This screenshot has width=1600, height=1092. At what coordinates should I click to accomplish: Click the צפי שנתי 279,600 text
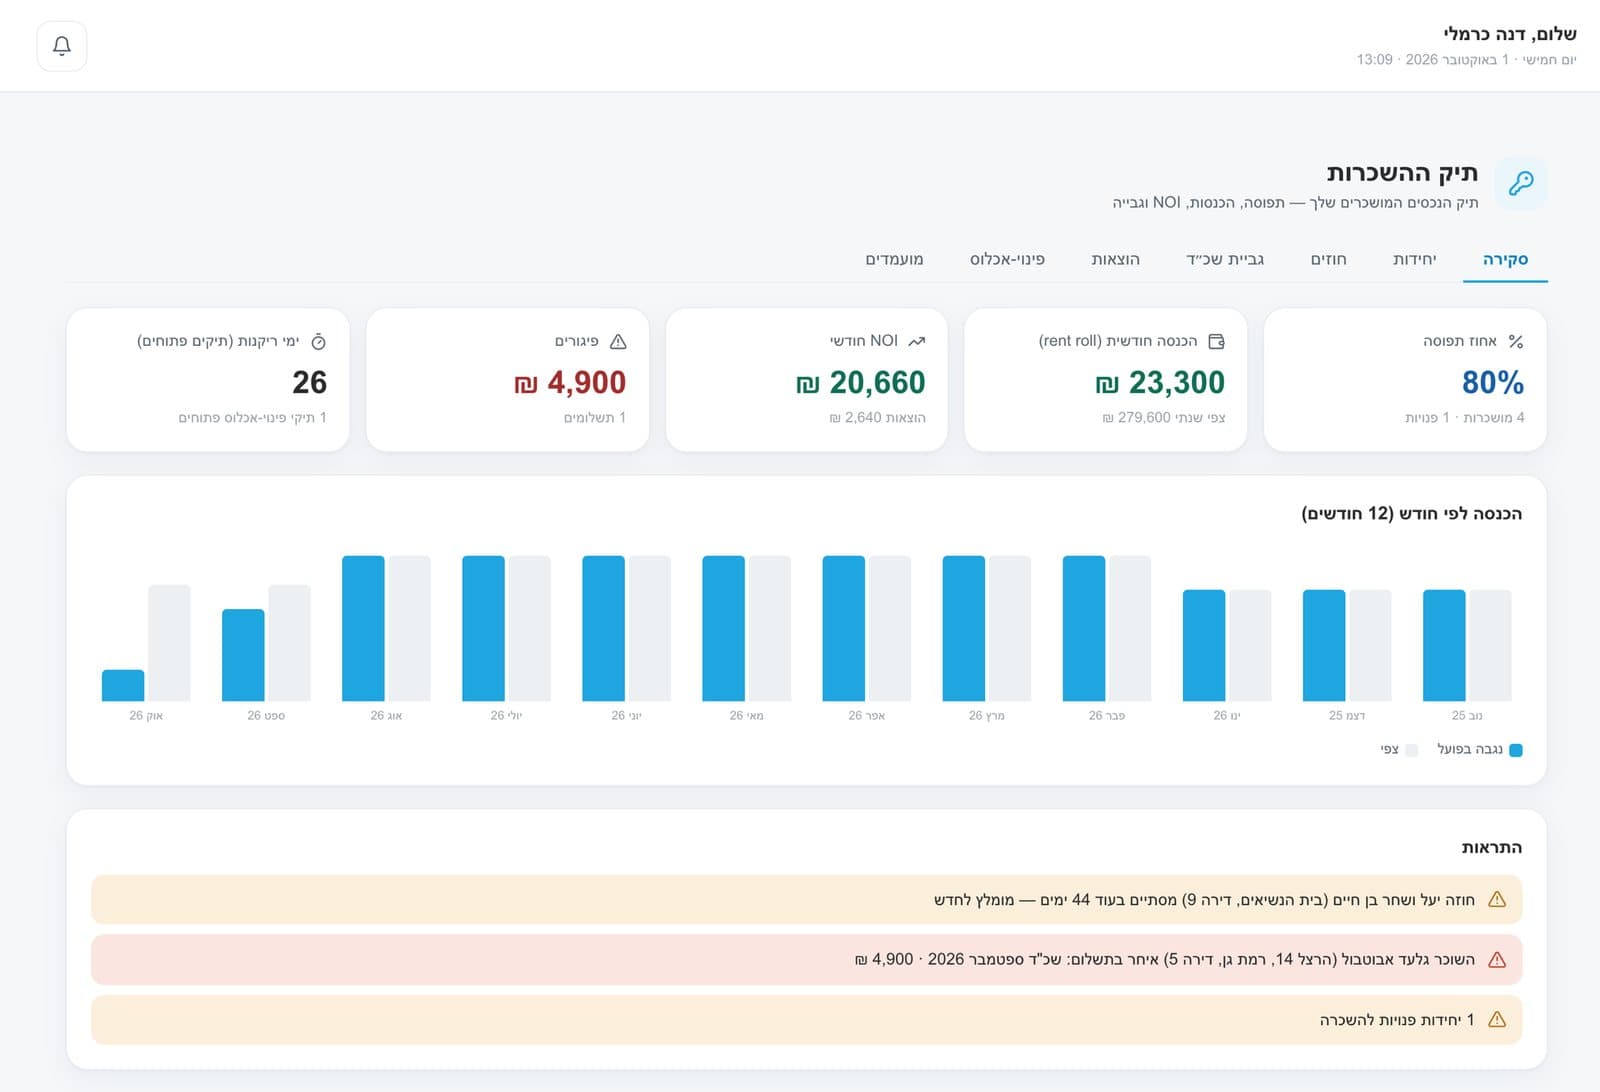(x=1164, y=418)
